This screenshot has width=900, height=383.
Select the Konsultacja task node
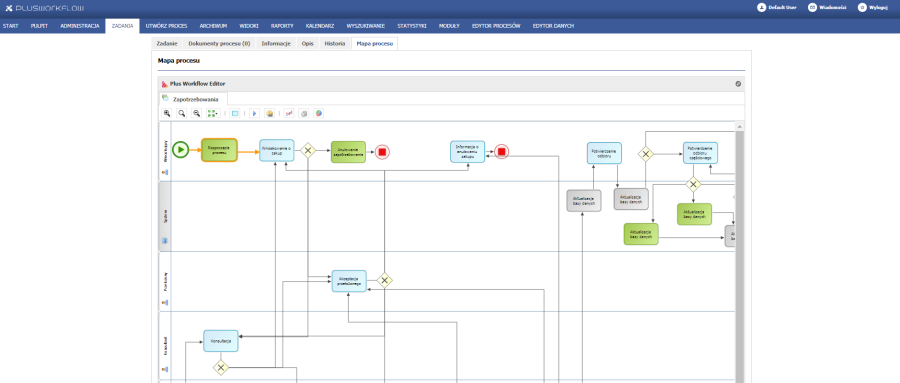pyautogui.click(x=220, y=341)
